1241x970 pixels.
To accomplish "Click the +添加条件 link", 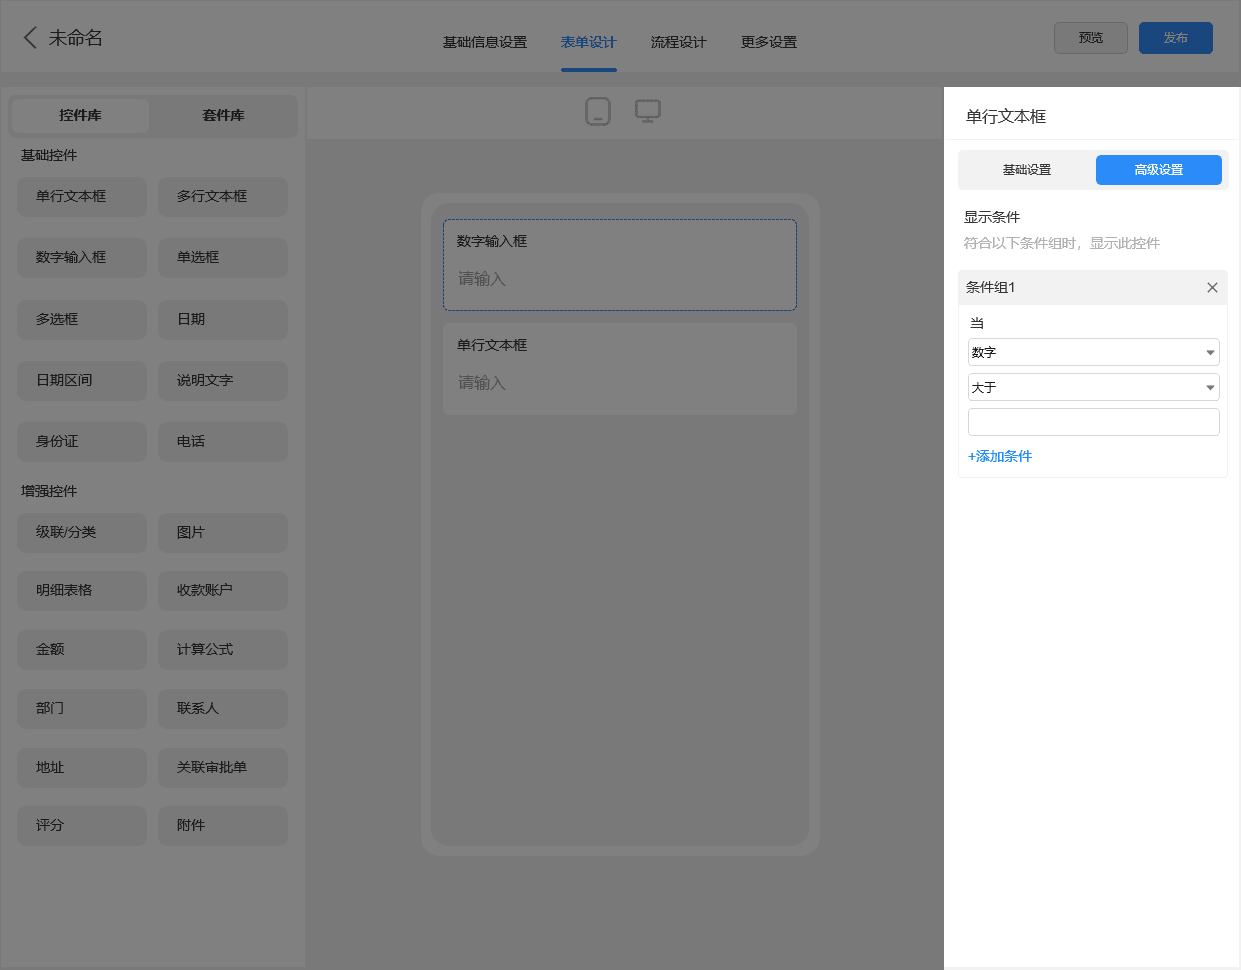I will point(1000,456).
